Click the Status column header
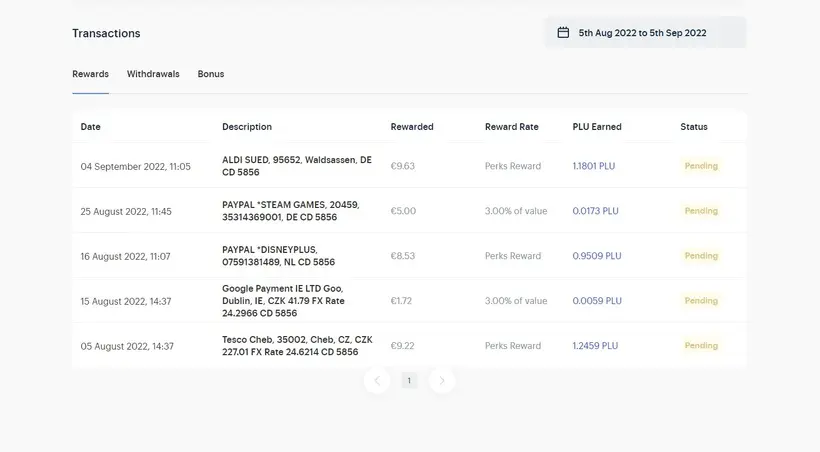 point(693,127)
